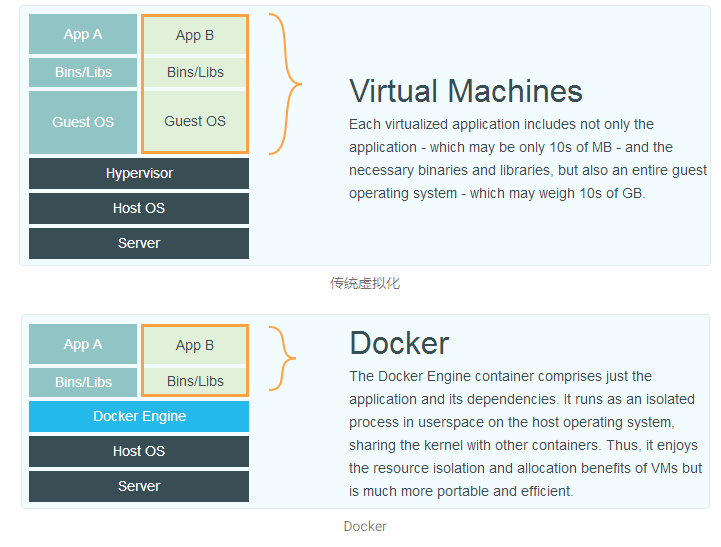The width and height of the screenshot is (721, 547).
Task: Click the Docker caption below second diagram
Action: click(x=365, y=526)
